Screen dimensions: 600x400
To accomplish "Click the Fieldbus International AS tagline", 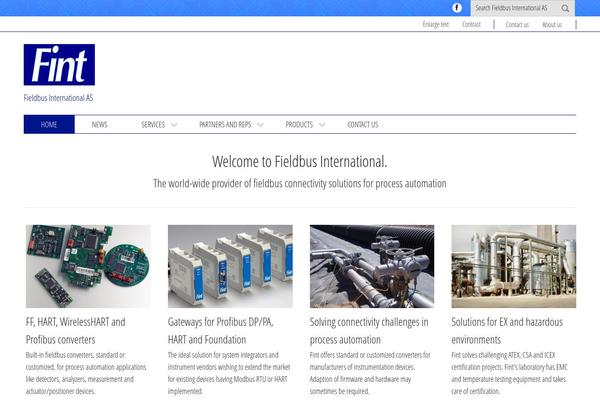I will pos(59,98).
